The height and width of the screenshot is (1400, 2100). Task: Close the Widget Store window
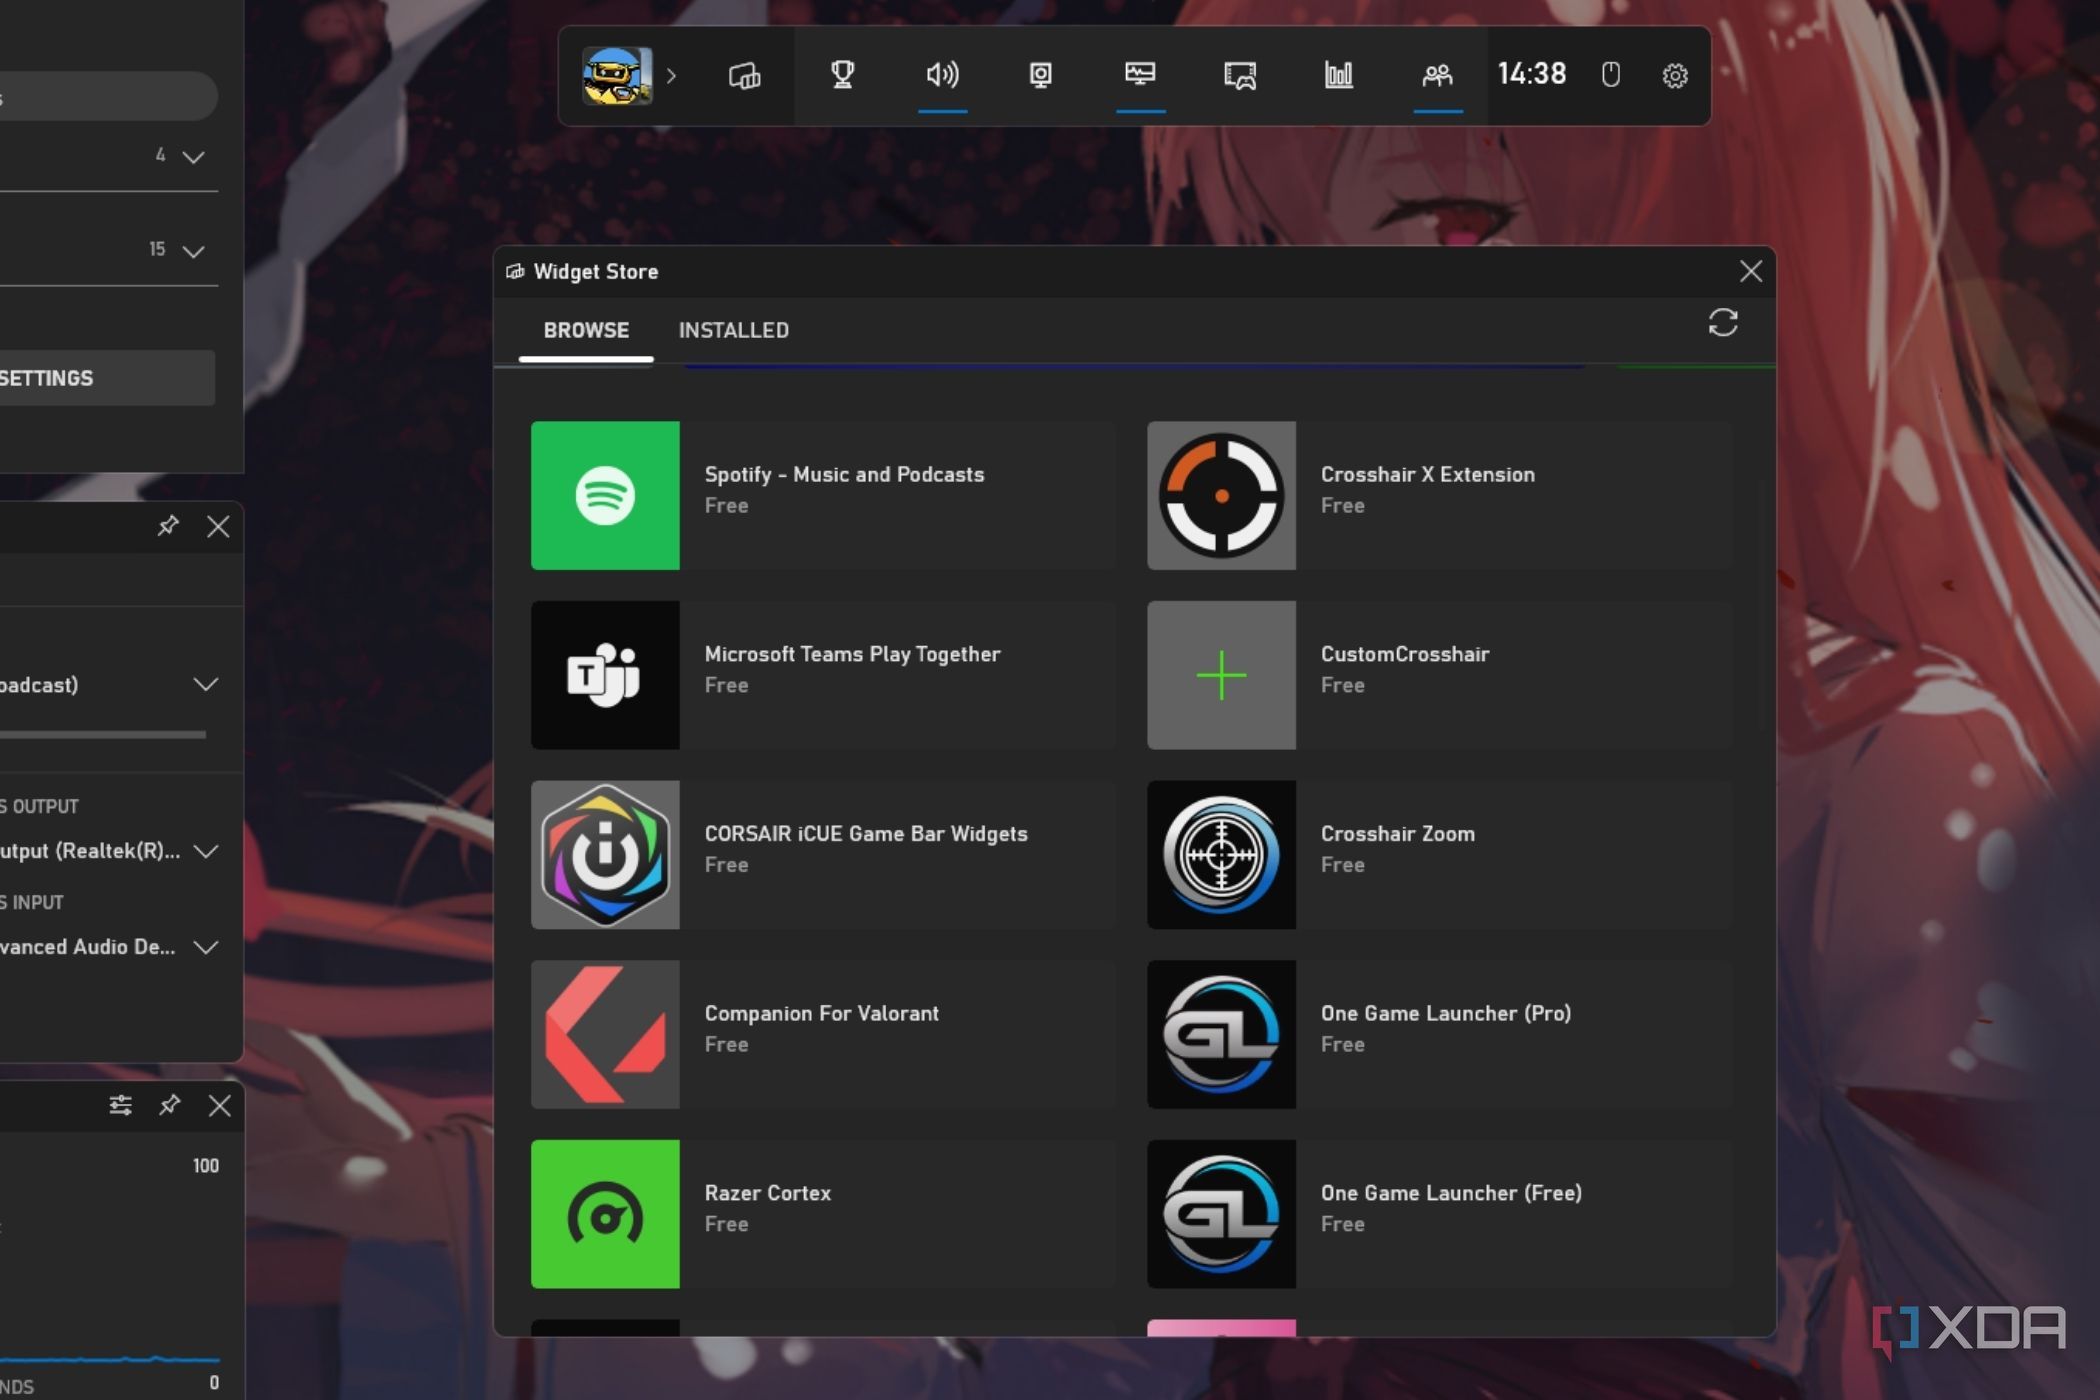1750,272
